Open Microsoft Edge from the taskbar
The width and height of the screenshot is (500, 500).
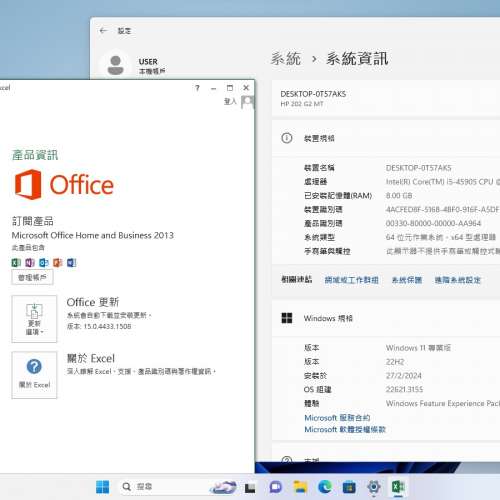point(325,487)
